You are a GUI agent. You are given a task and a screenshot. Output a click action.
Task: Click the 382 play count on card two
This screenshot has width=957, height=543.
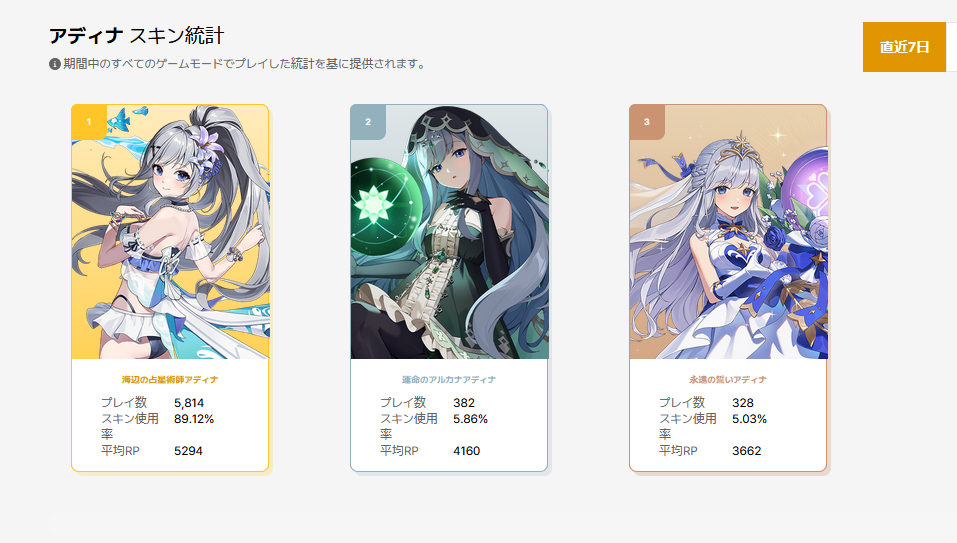click(x=464, y=403)
